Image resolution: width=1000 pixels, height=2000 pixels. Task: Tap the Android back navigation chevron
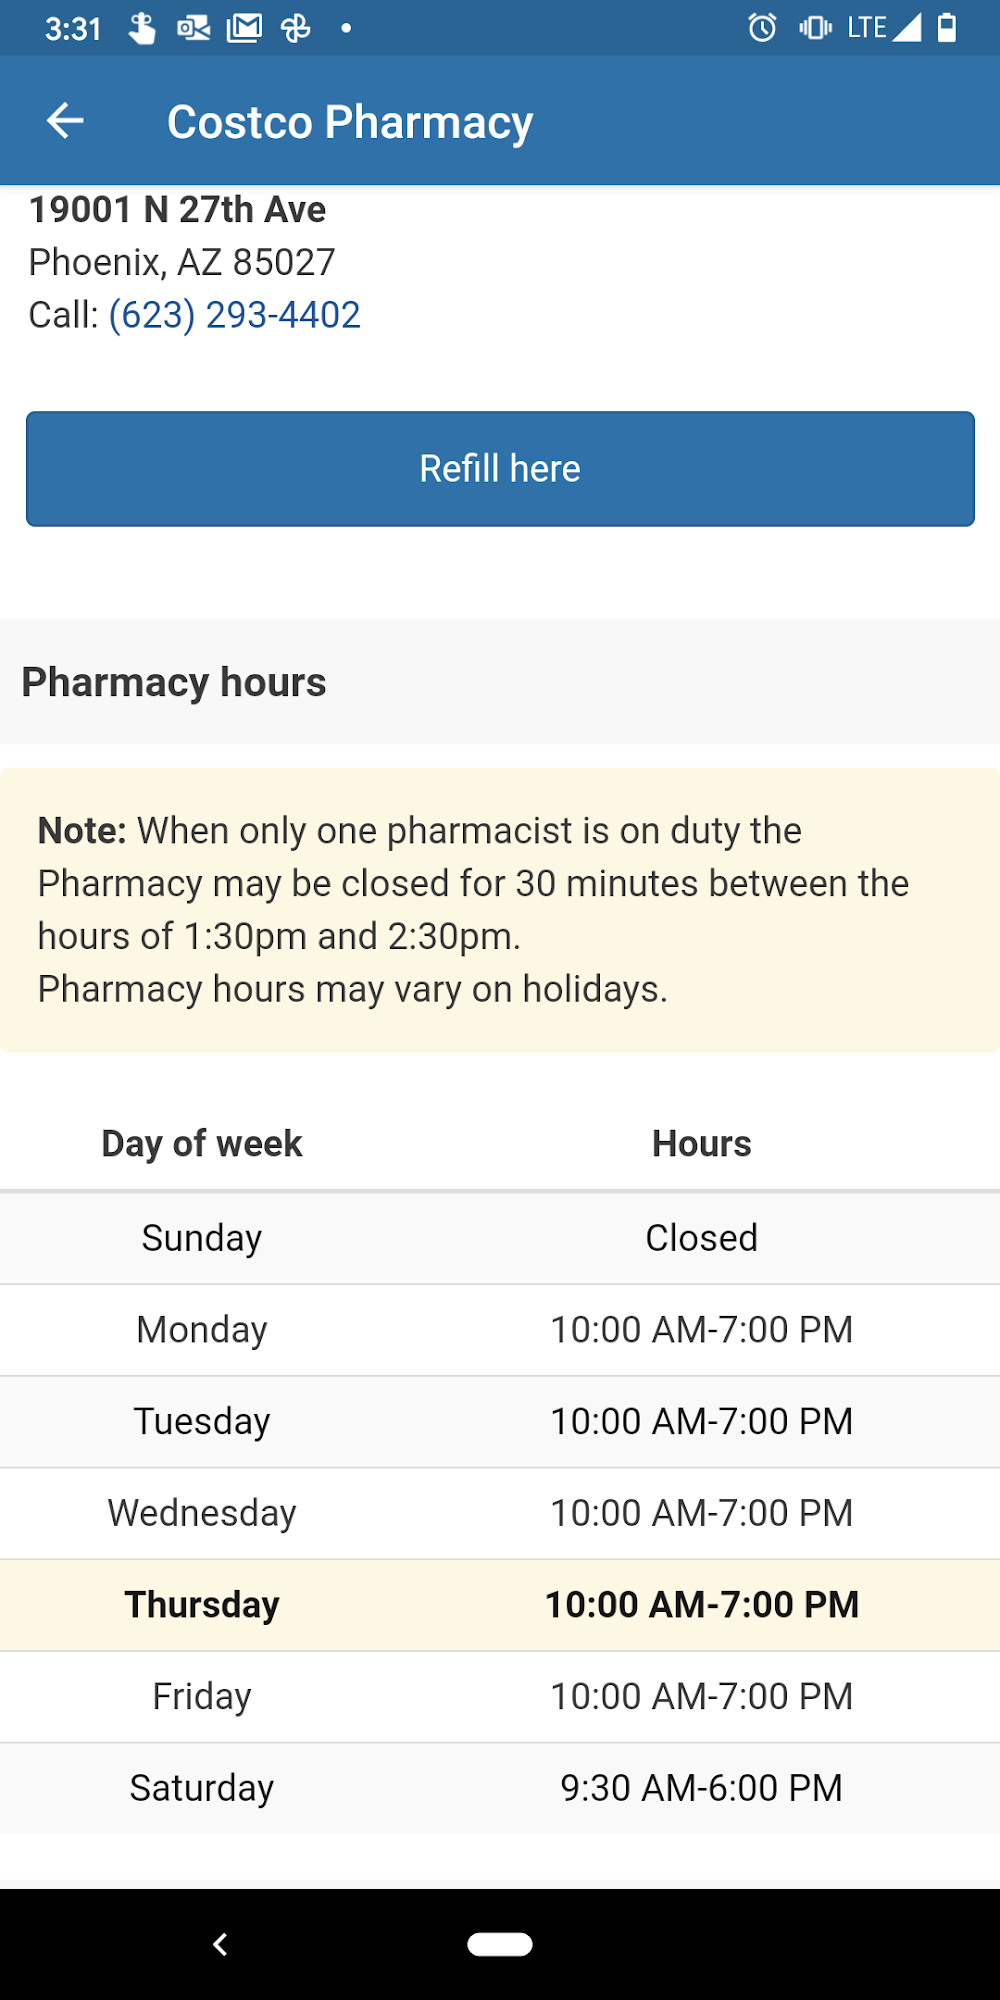tap(220, 1944)
